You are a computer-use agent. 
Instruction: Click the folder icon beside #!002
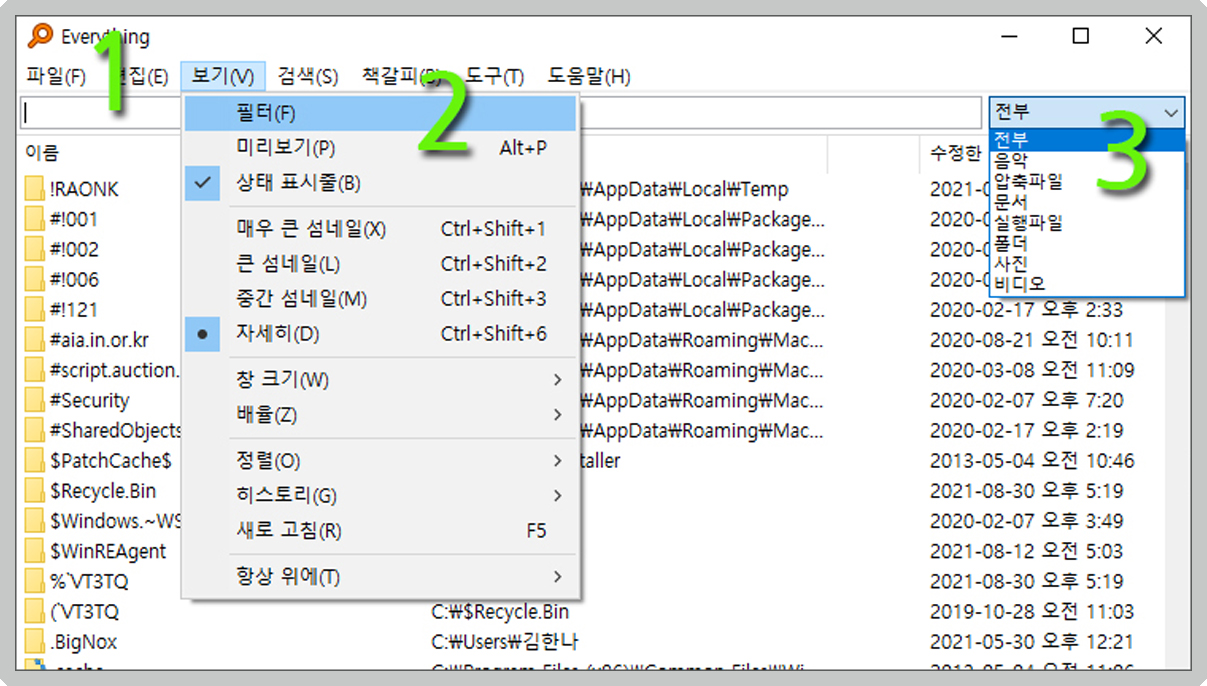pyautogui.click(x=35, y=249)
